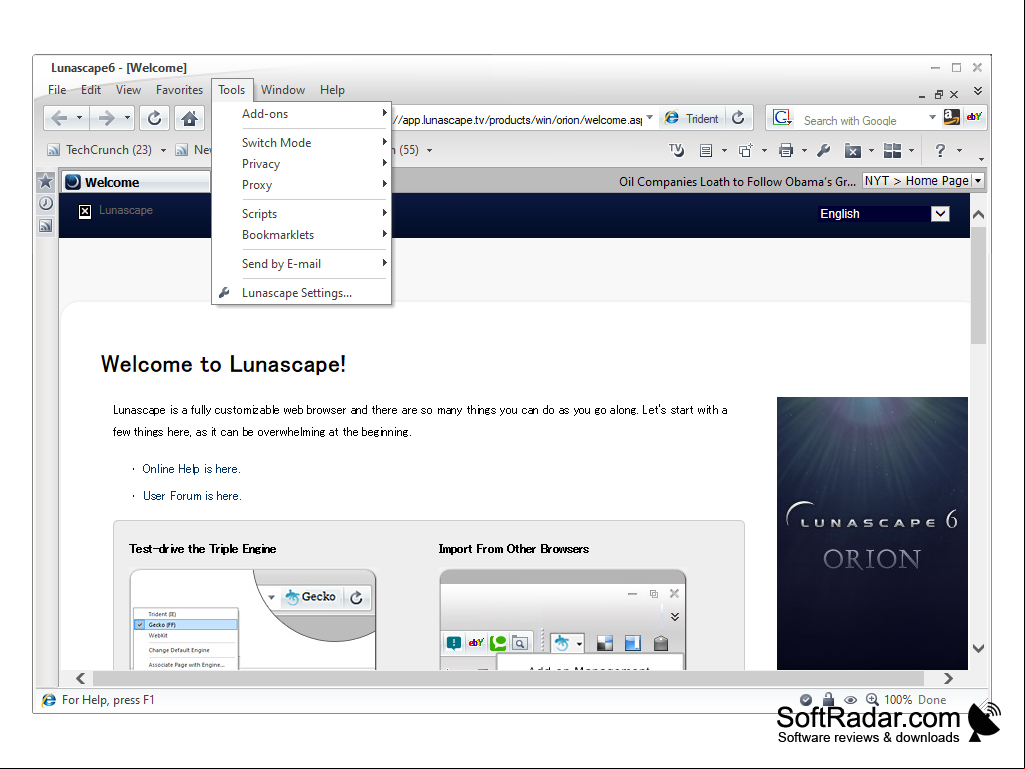Open the Send by E-mail submenu
This screenshot has height=769, width=1025.
click(x=301, y=264)
